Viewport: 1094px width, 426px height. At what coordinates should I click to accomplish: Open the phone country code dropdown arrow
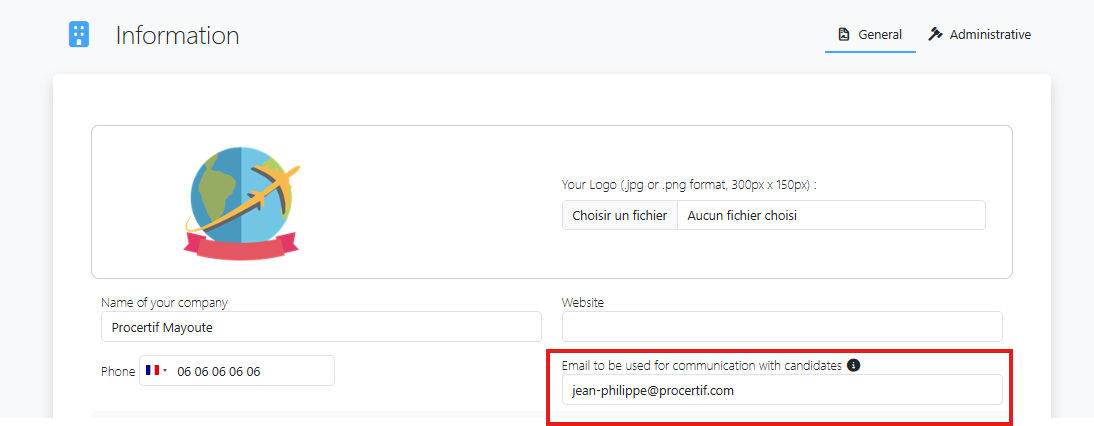tap(165, 371)
